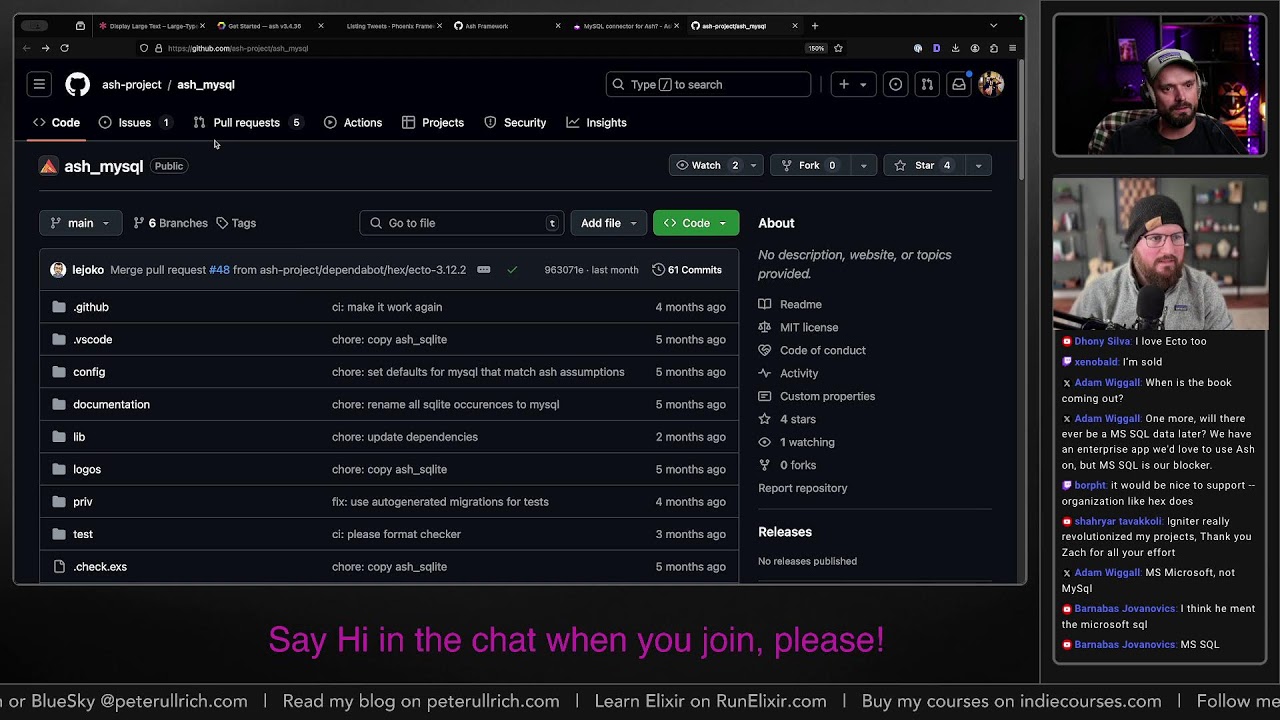Screen dimensions: 1280x720
Task: Click the GitHub Octocat logo
Action: click(77, 85)
